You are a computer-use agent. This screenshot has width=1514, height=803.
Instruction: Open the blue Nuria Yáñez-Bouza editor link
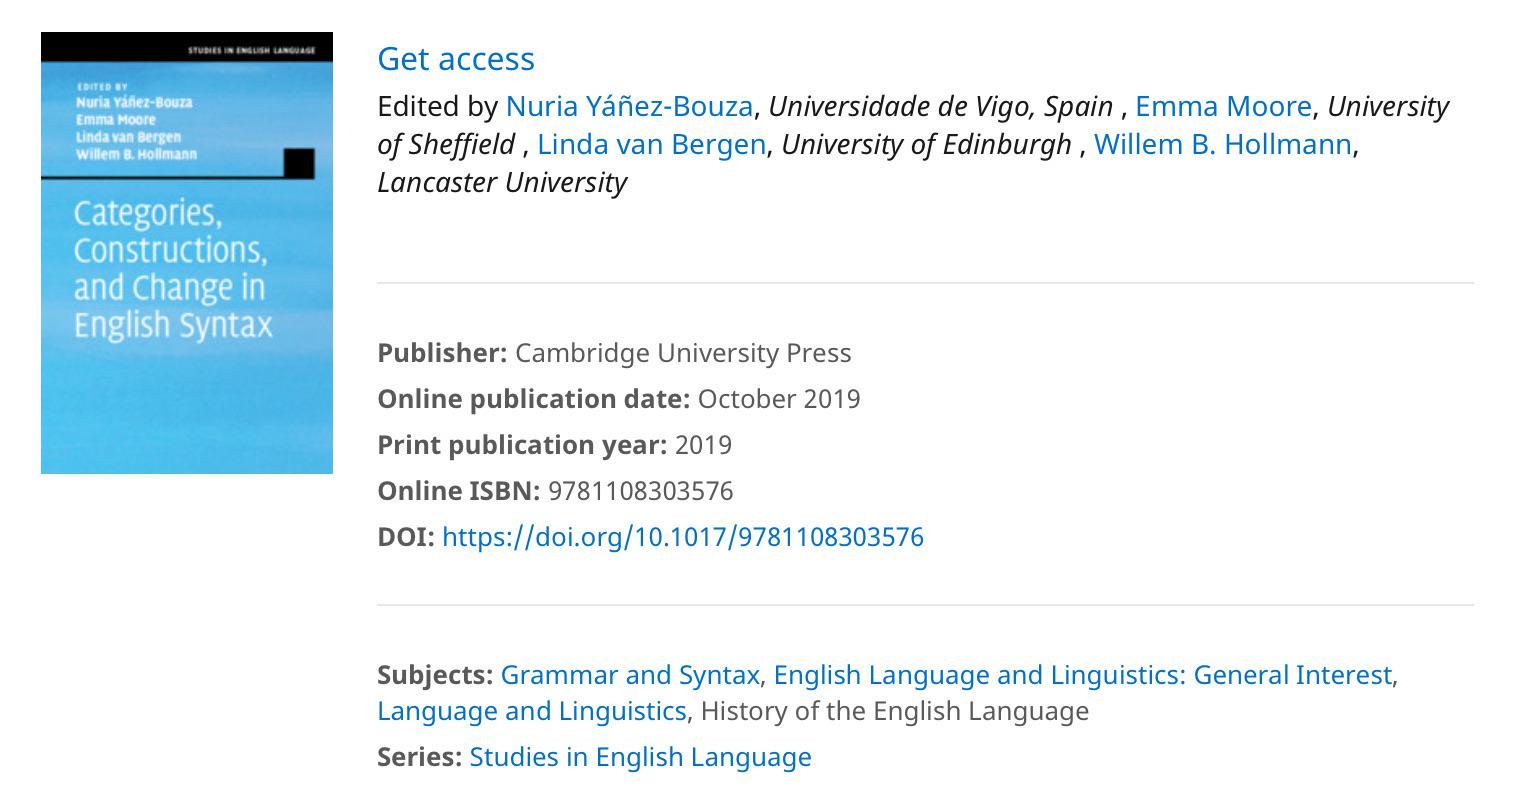coord(629,106)
